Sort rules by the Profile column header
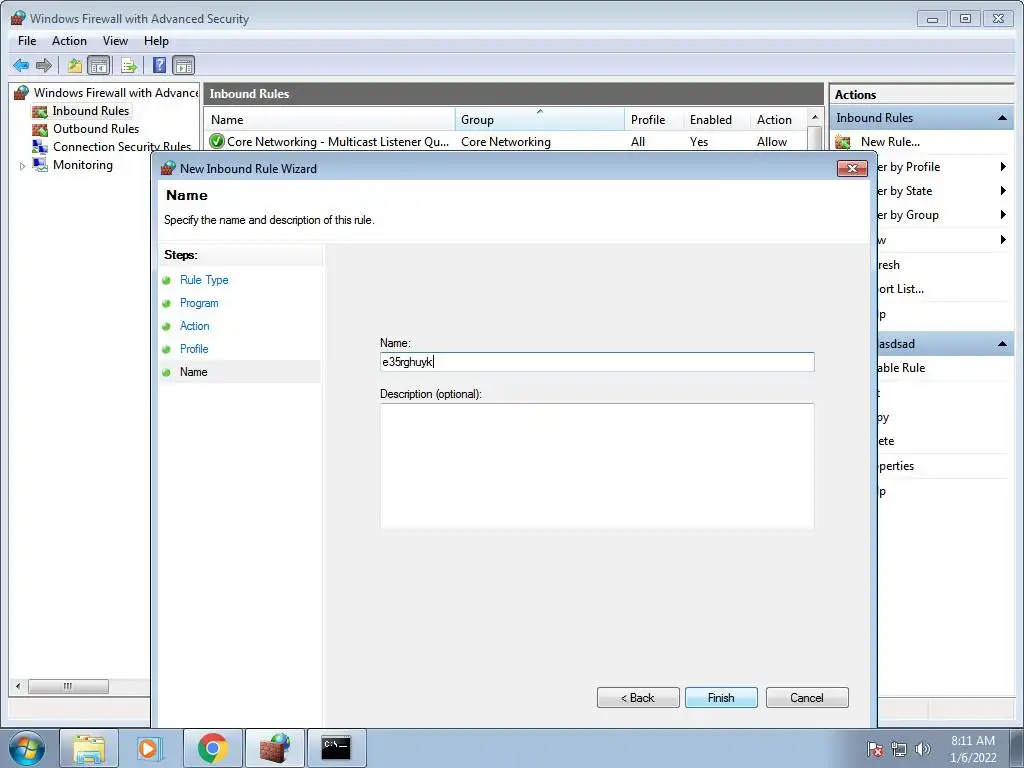1024x768 pixels. coord(654,120)
